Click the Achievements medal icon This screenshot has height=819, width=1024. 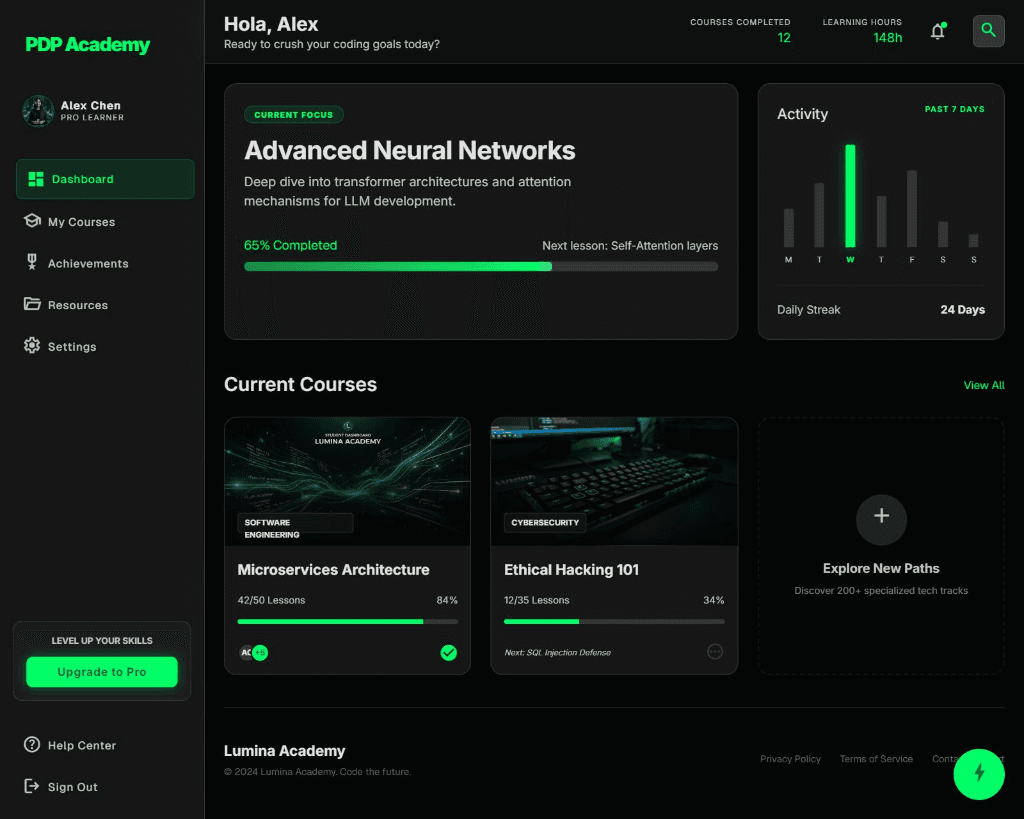coord(32,263)
